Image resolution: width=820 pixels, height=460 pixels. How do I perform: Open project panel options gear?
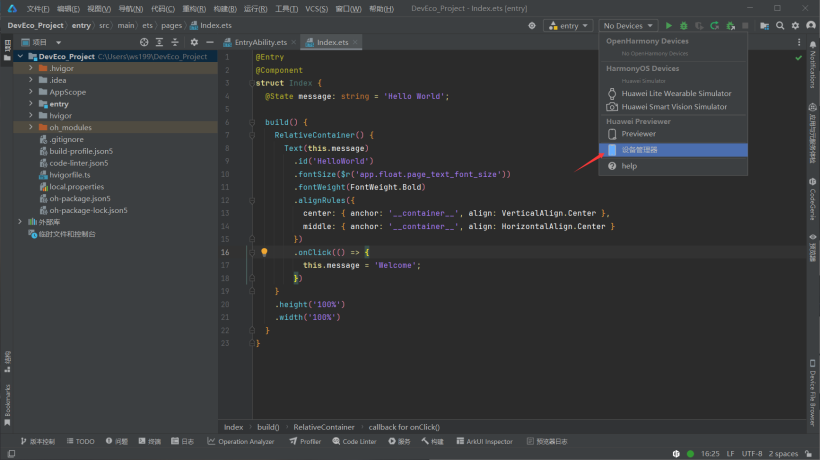click(194, 42)
